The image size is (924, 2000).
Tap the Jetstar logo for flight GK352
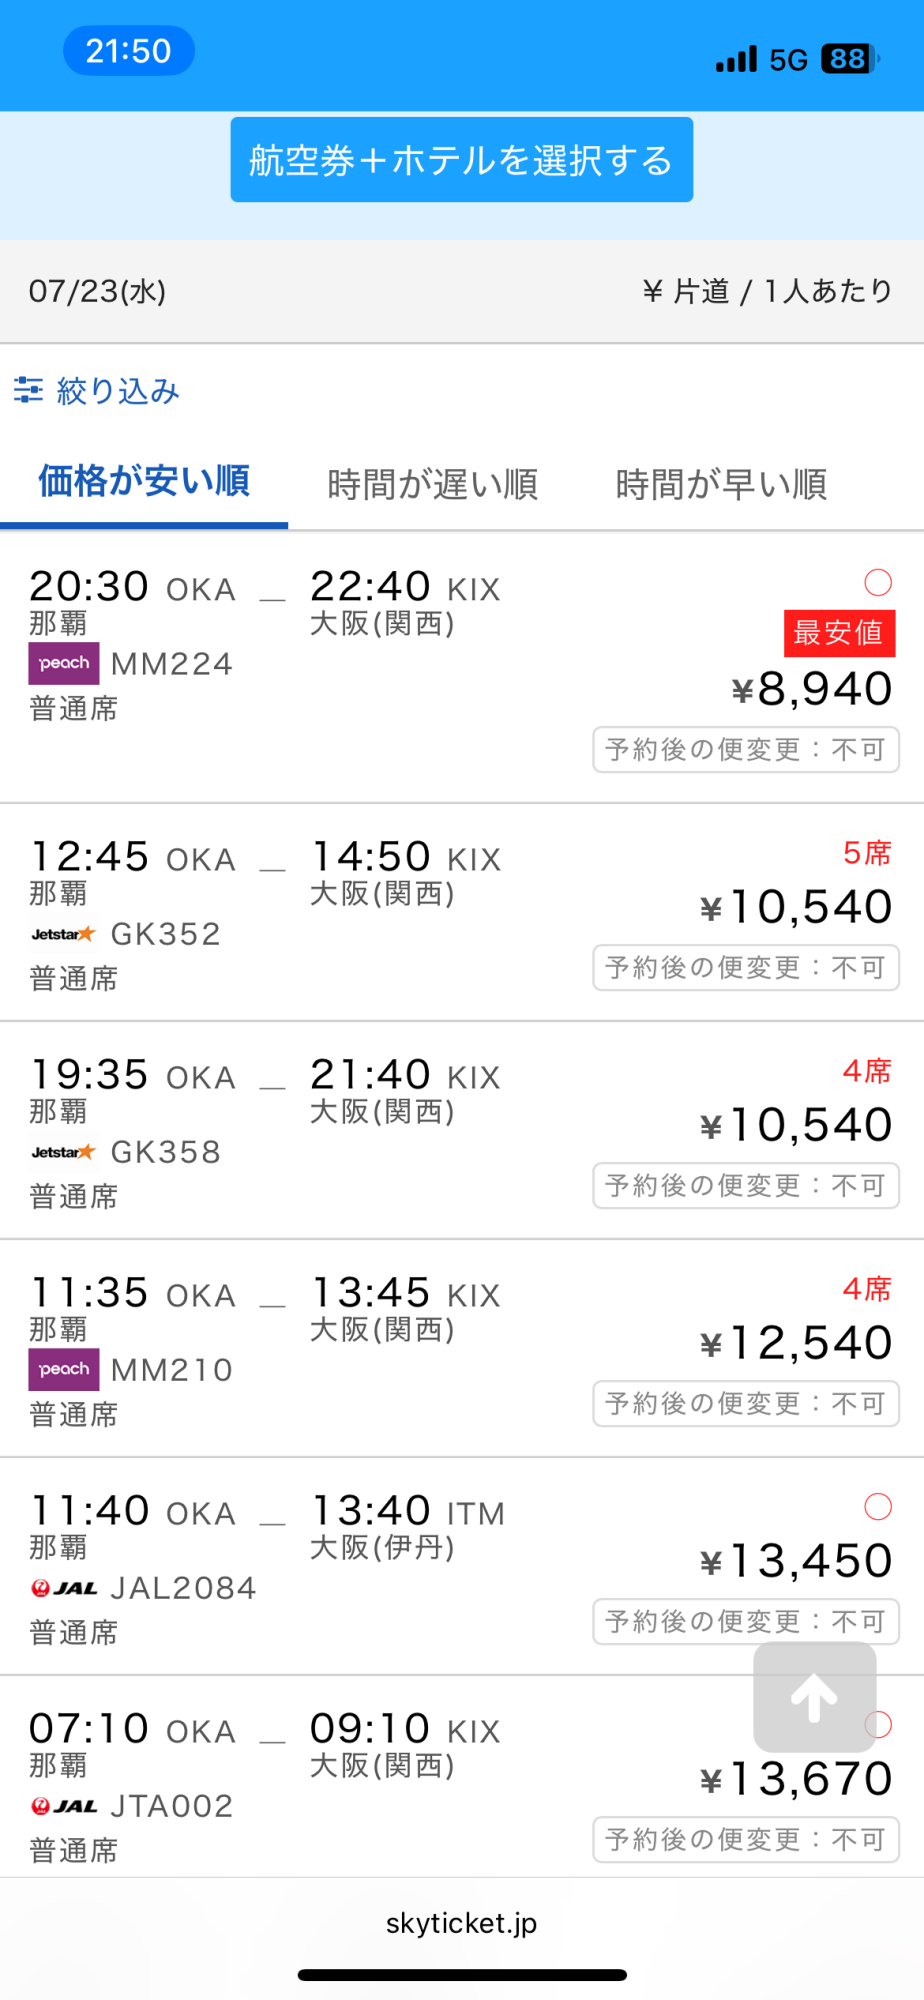[64, 934]
